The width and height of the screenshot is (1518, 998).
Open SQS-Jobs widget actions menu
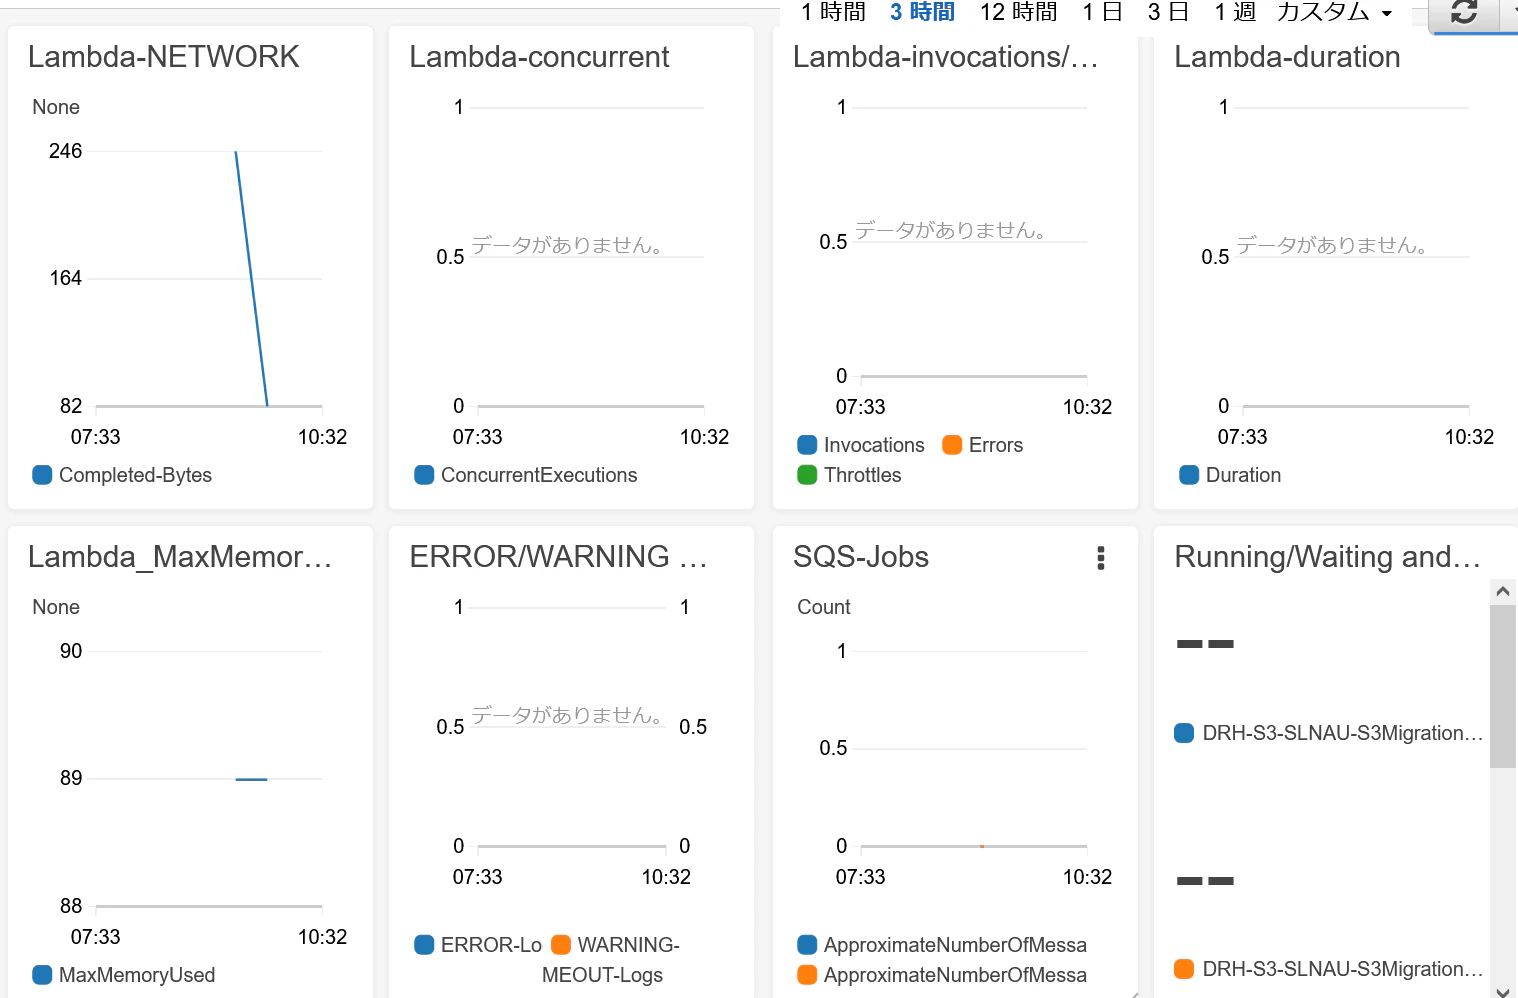(x=1101, y=558)
